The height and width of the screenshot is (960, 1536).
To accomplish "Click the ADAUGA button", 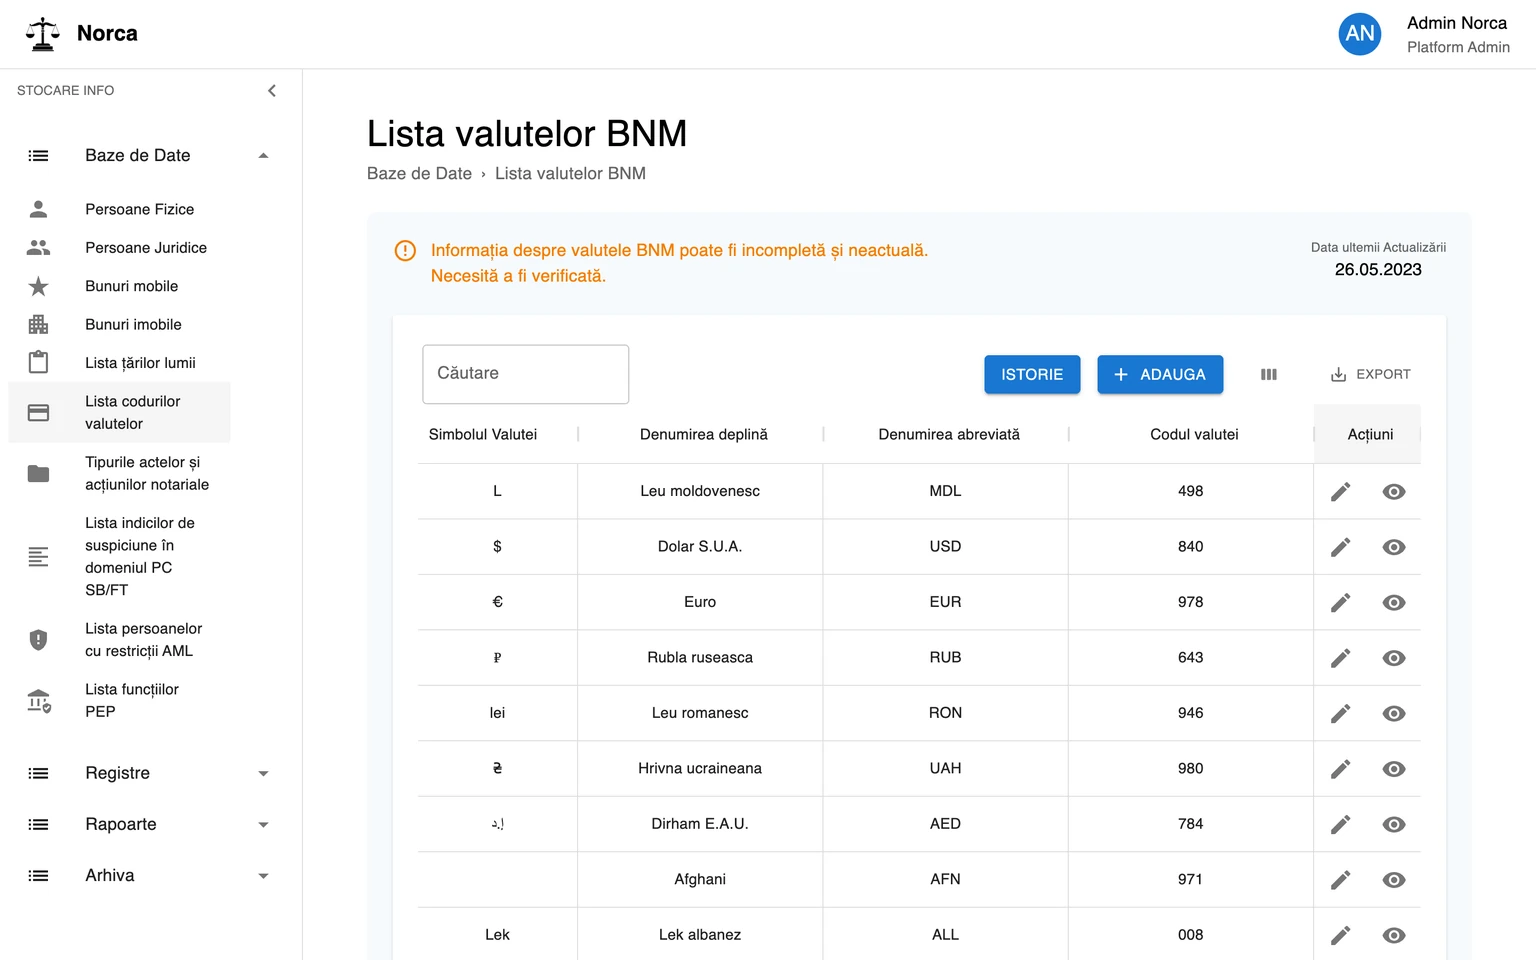I will (1160, 375).
